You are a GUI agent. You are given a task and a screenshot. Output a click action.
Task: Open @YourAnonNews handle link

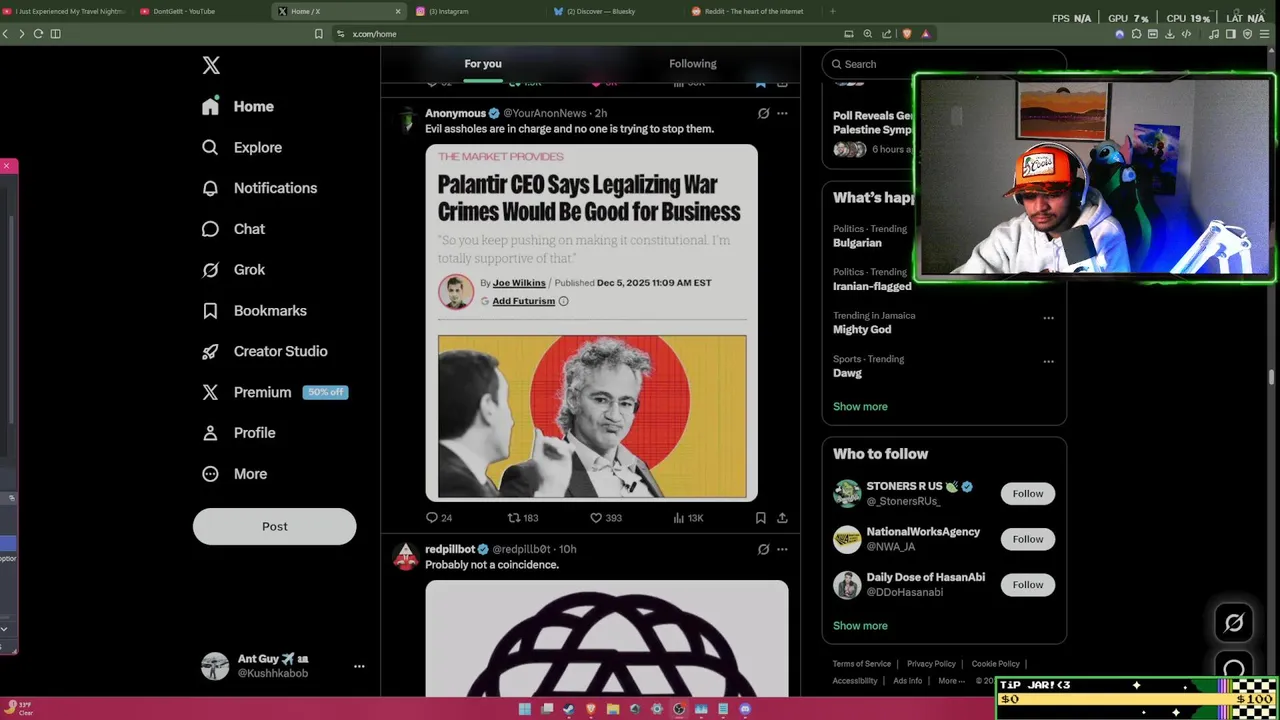(x=544, y=113)
